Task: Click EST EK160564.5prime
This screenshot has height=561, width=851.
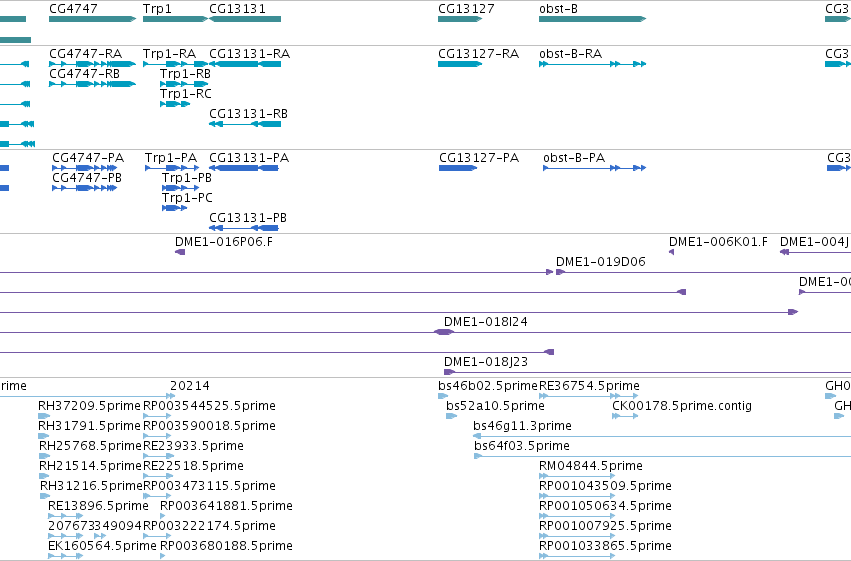Action: click(65, 556)
